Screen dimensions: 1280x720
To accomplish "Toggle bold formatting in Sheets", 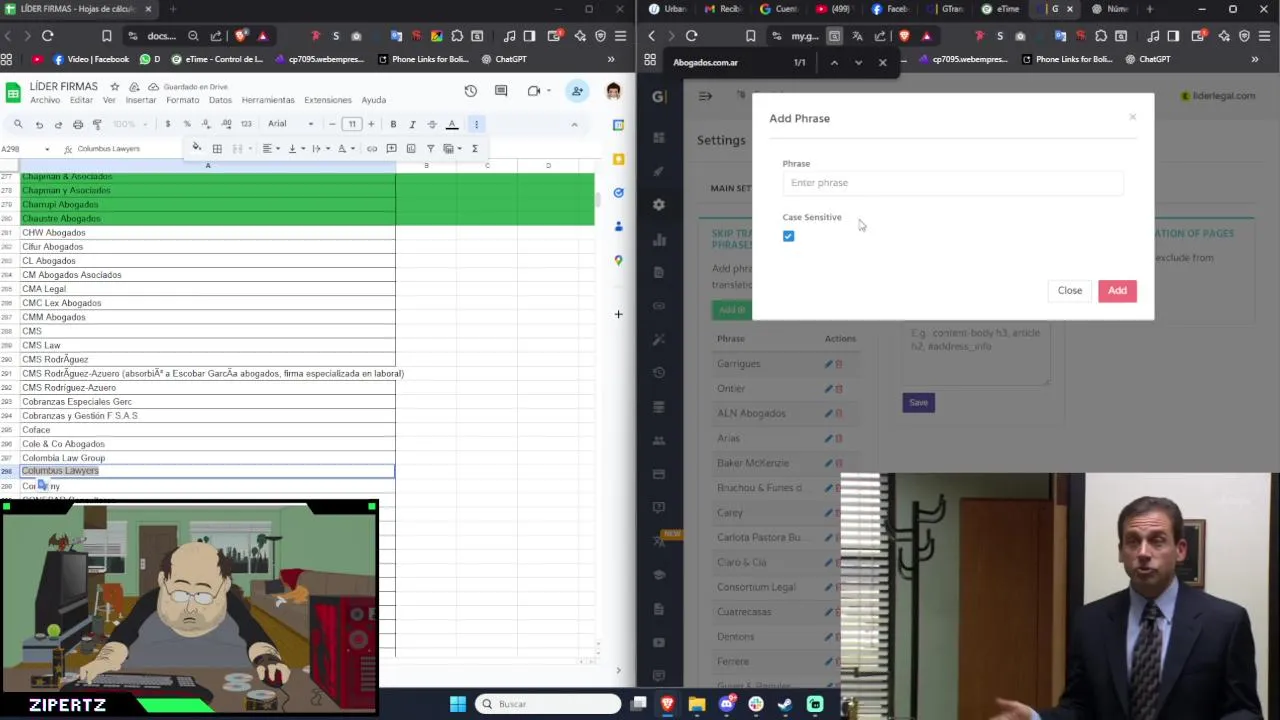I will point(393,124).
